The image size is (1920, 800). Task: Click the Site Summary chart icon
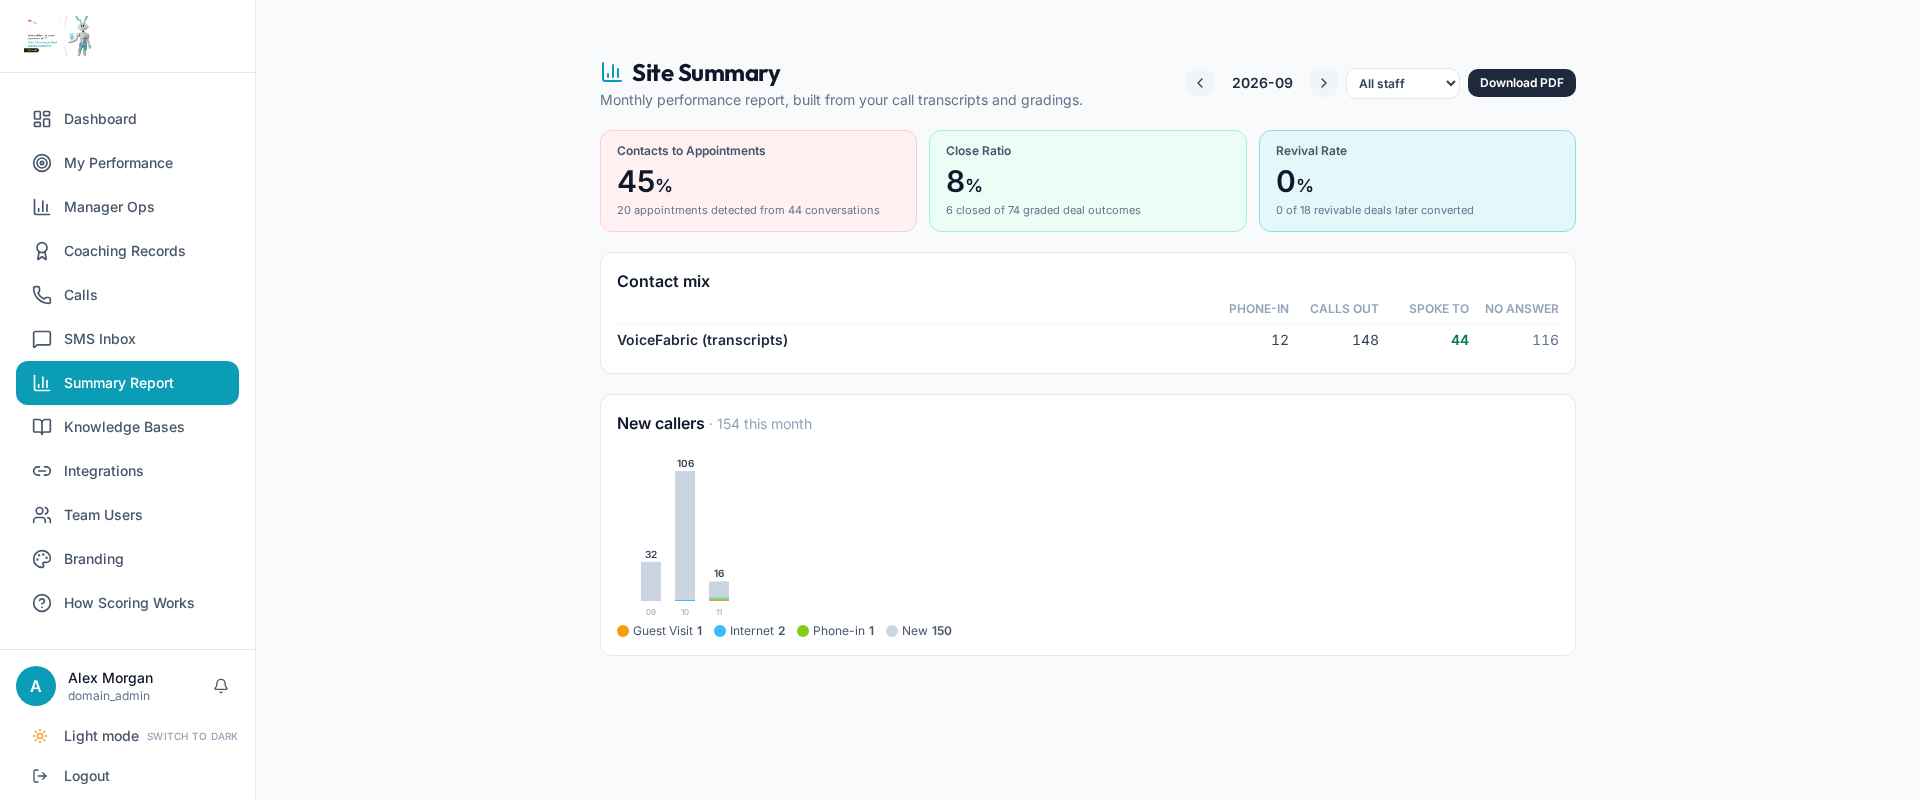tap(612, 72)
